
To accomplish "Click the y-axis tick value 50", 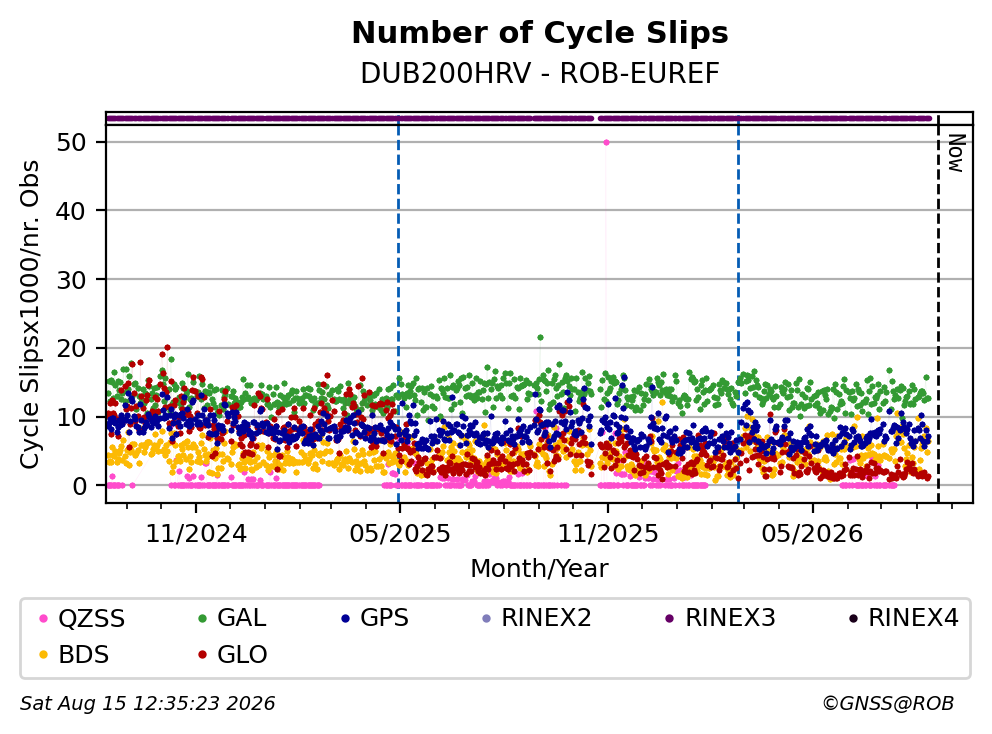I will click(x=71, y=142).
